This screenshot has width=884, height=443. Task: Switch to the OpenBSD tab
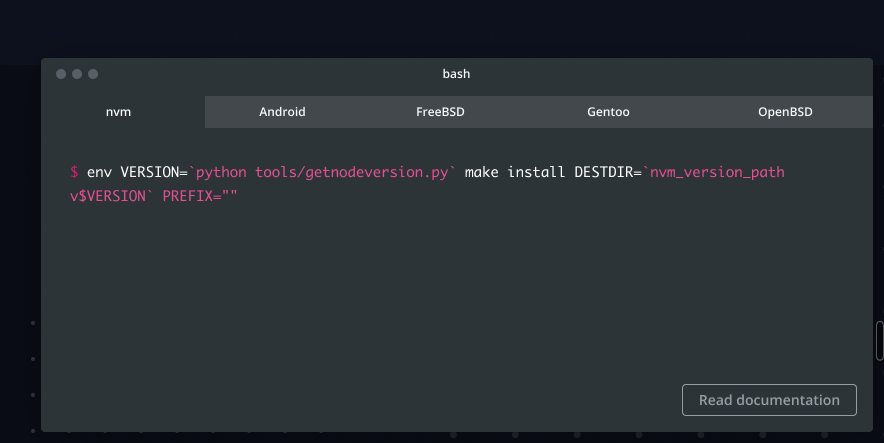785,112
